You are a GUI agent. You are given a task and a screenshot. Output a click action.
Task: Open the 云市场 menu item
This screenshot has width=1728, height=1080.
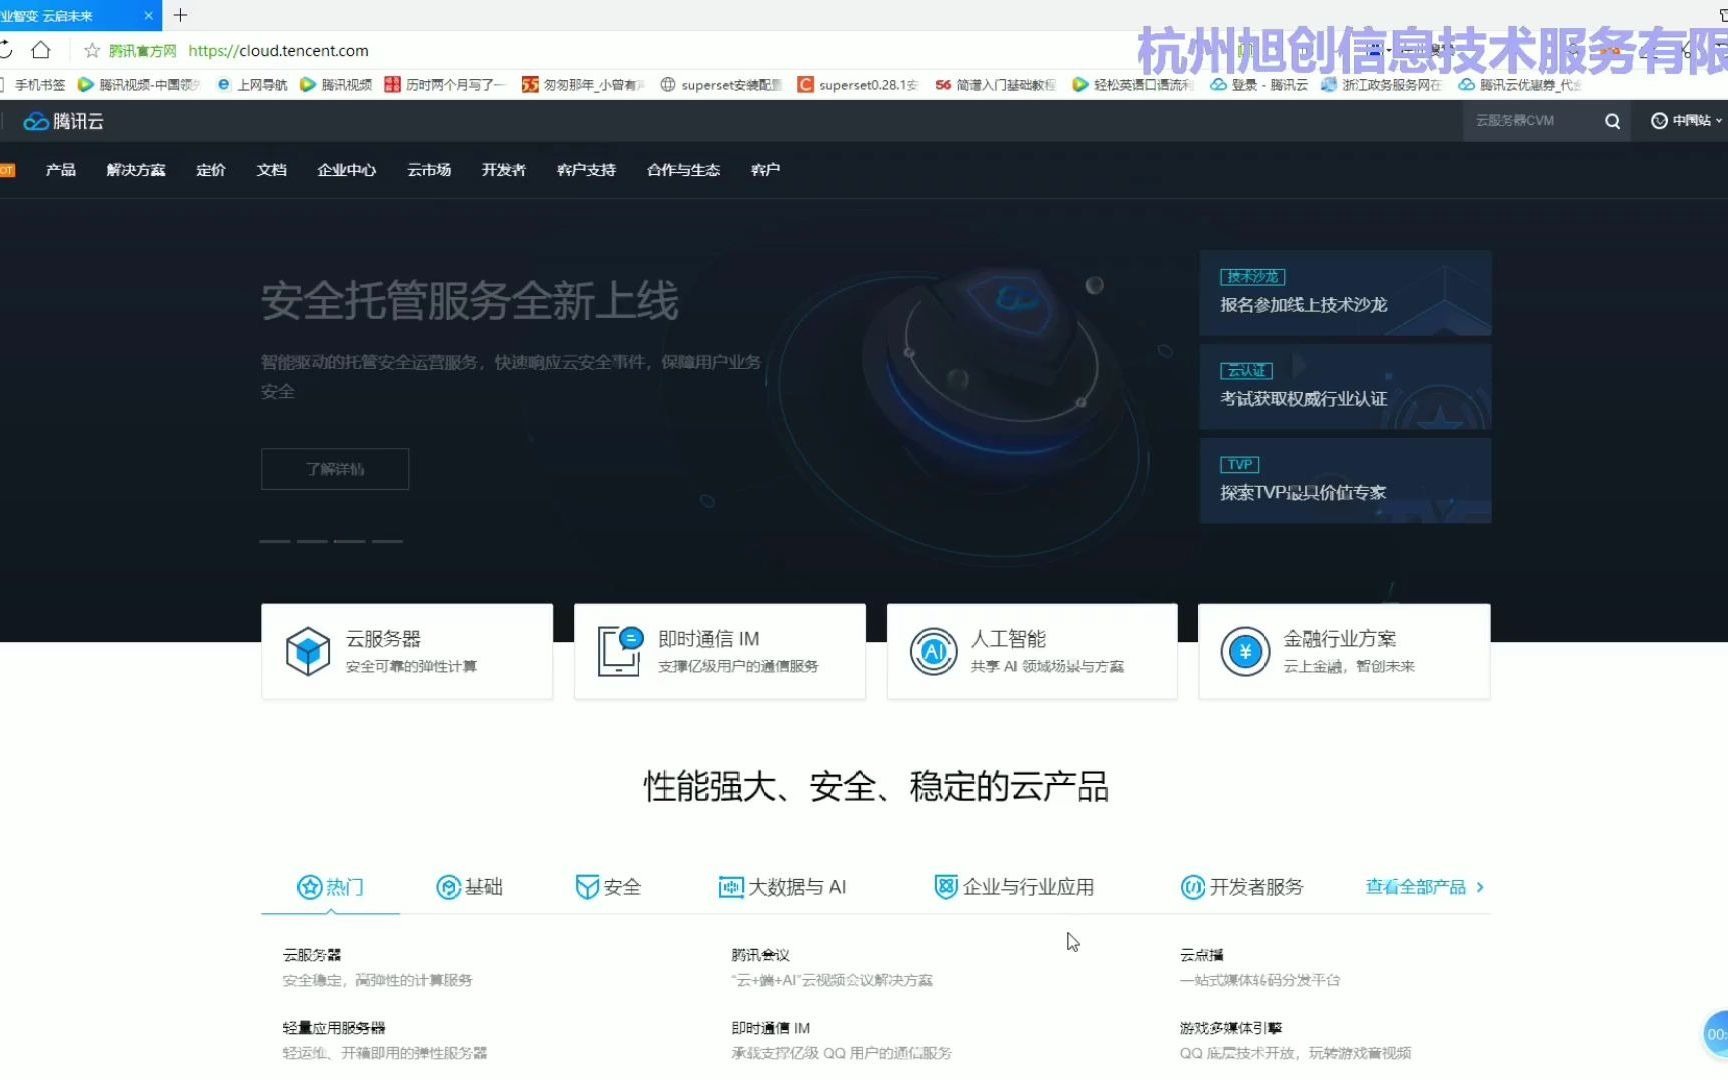(429, 170)
